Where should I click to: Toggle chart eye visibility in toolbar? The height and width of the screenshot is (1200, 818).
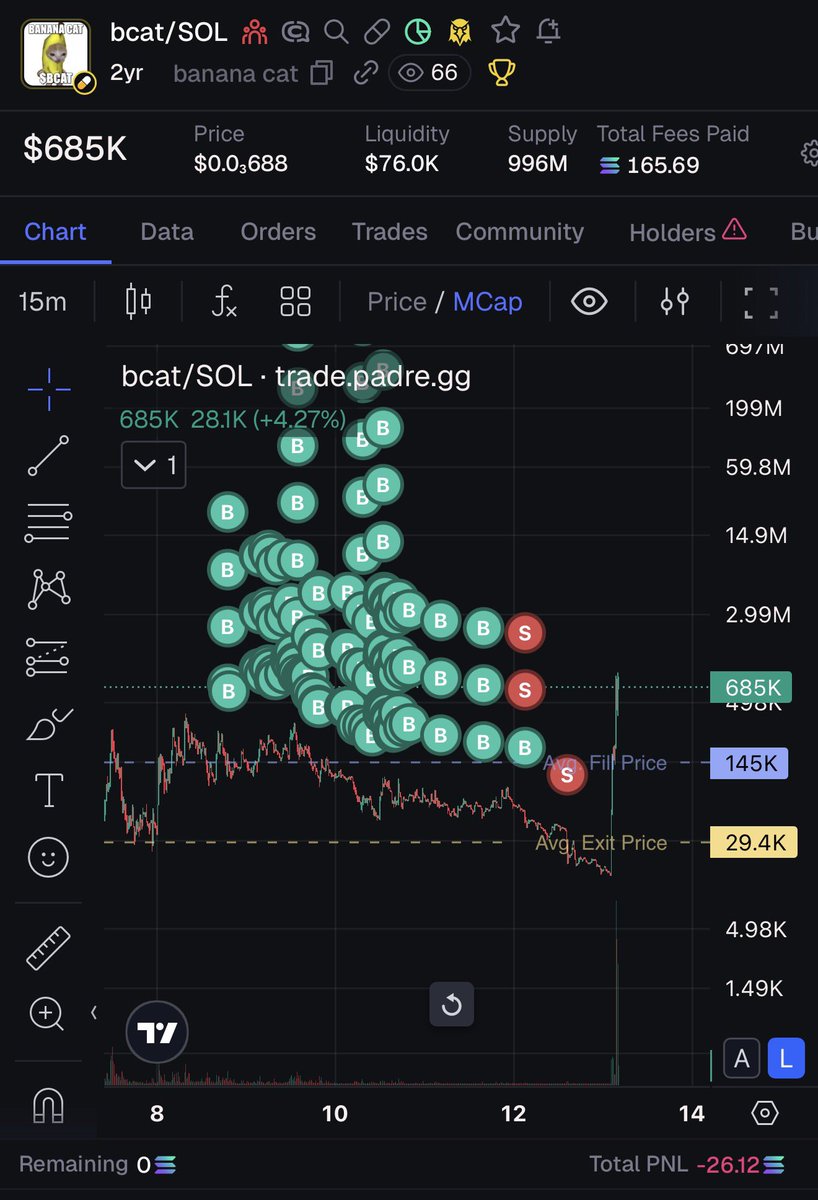[x=589, y=301]
